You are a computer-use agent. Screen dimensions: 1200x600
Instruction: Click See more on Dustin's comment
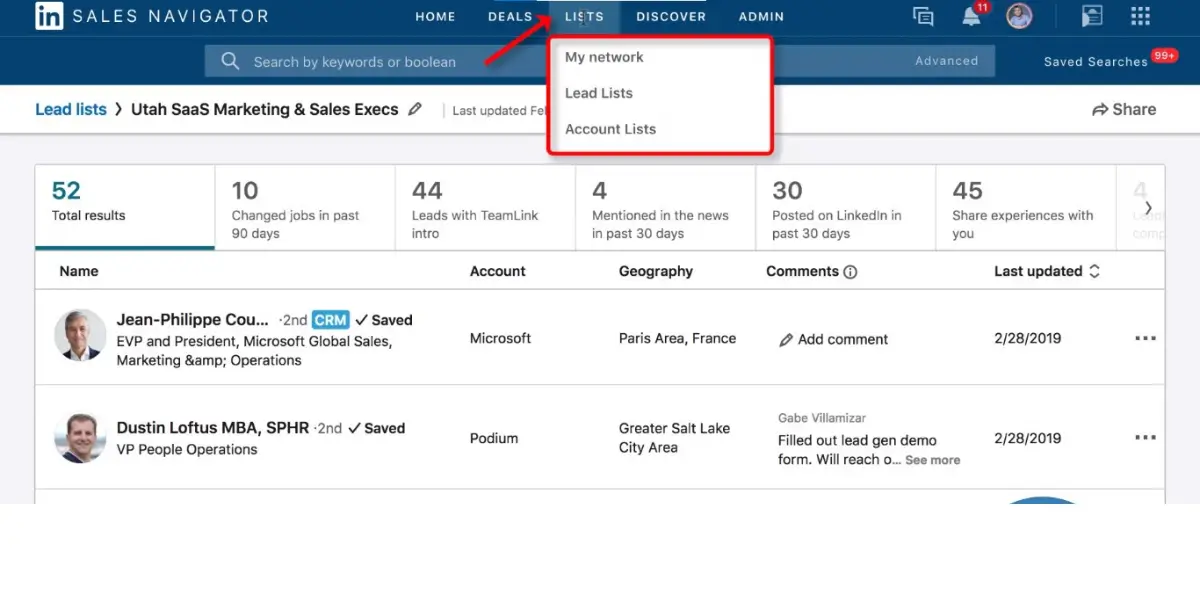pos(933,460)
